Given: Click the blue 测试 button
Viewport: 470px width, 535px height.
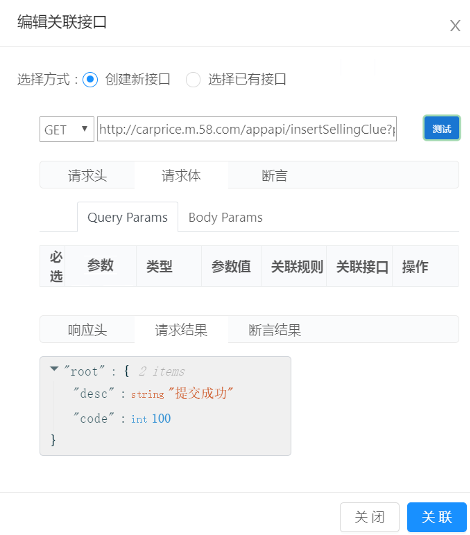Looking at the screenshot, I should [442, 128].
